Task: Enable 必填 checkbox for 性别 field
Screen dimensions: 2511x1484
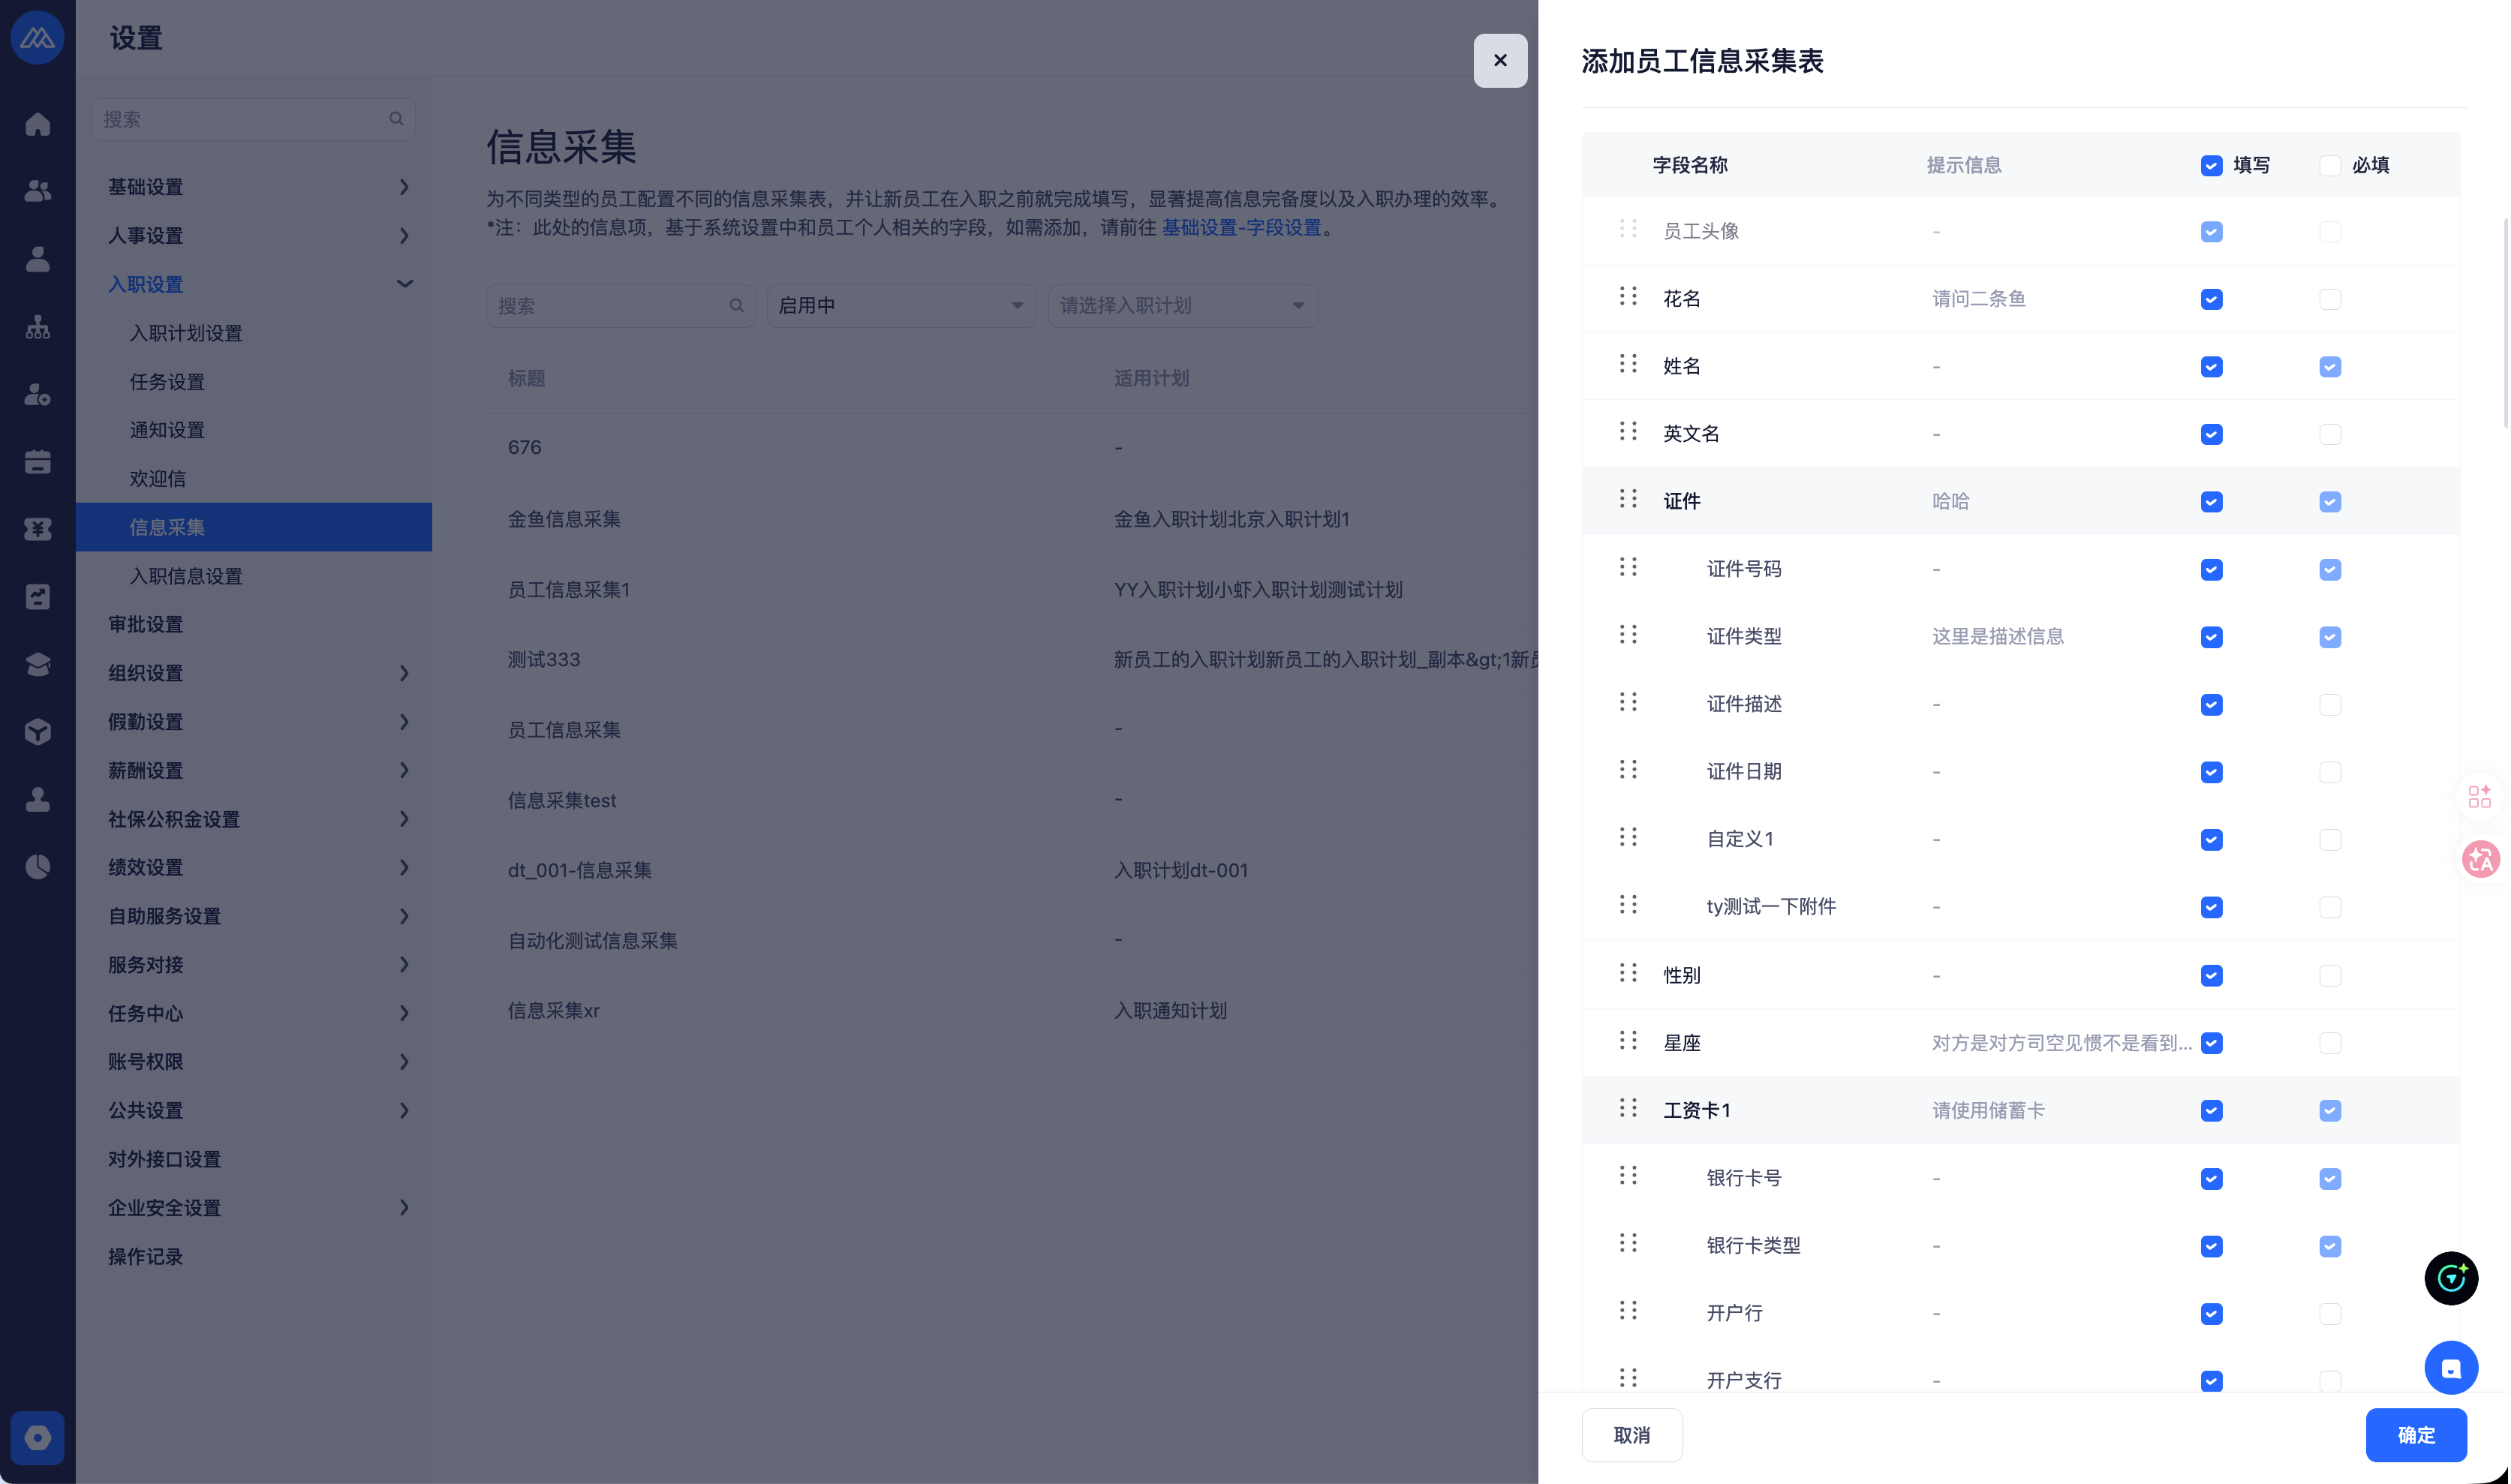Action: pos(2330,975)
